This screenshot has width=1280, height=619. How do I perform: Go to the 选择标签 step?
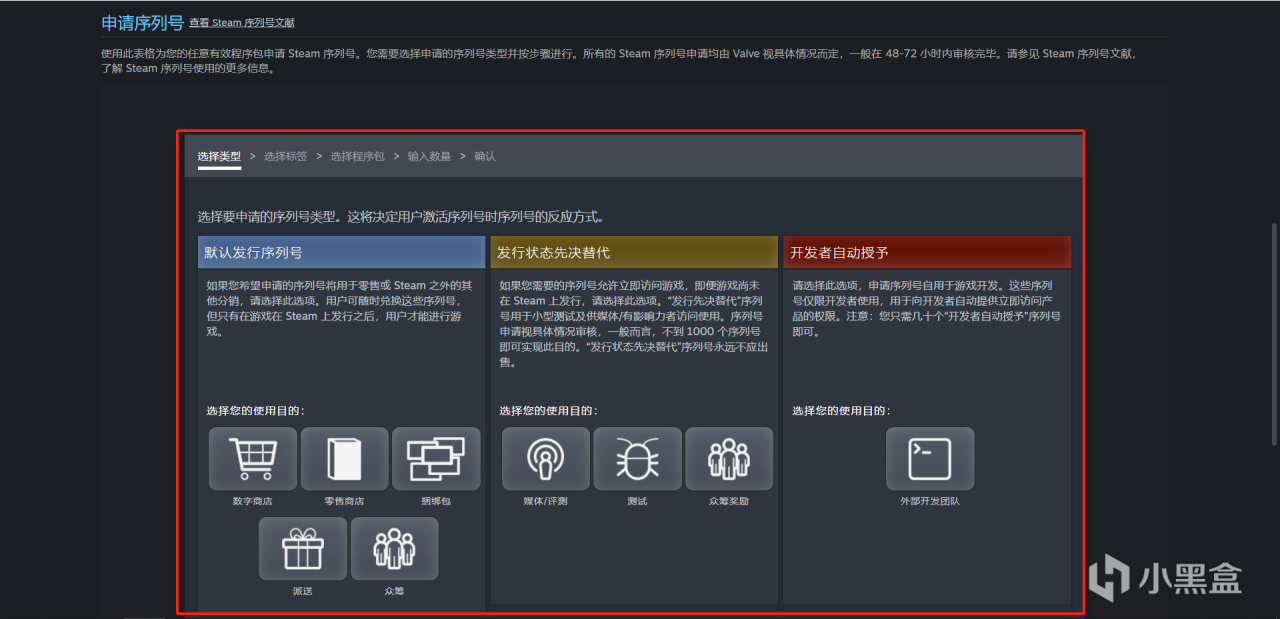286,156
